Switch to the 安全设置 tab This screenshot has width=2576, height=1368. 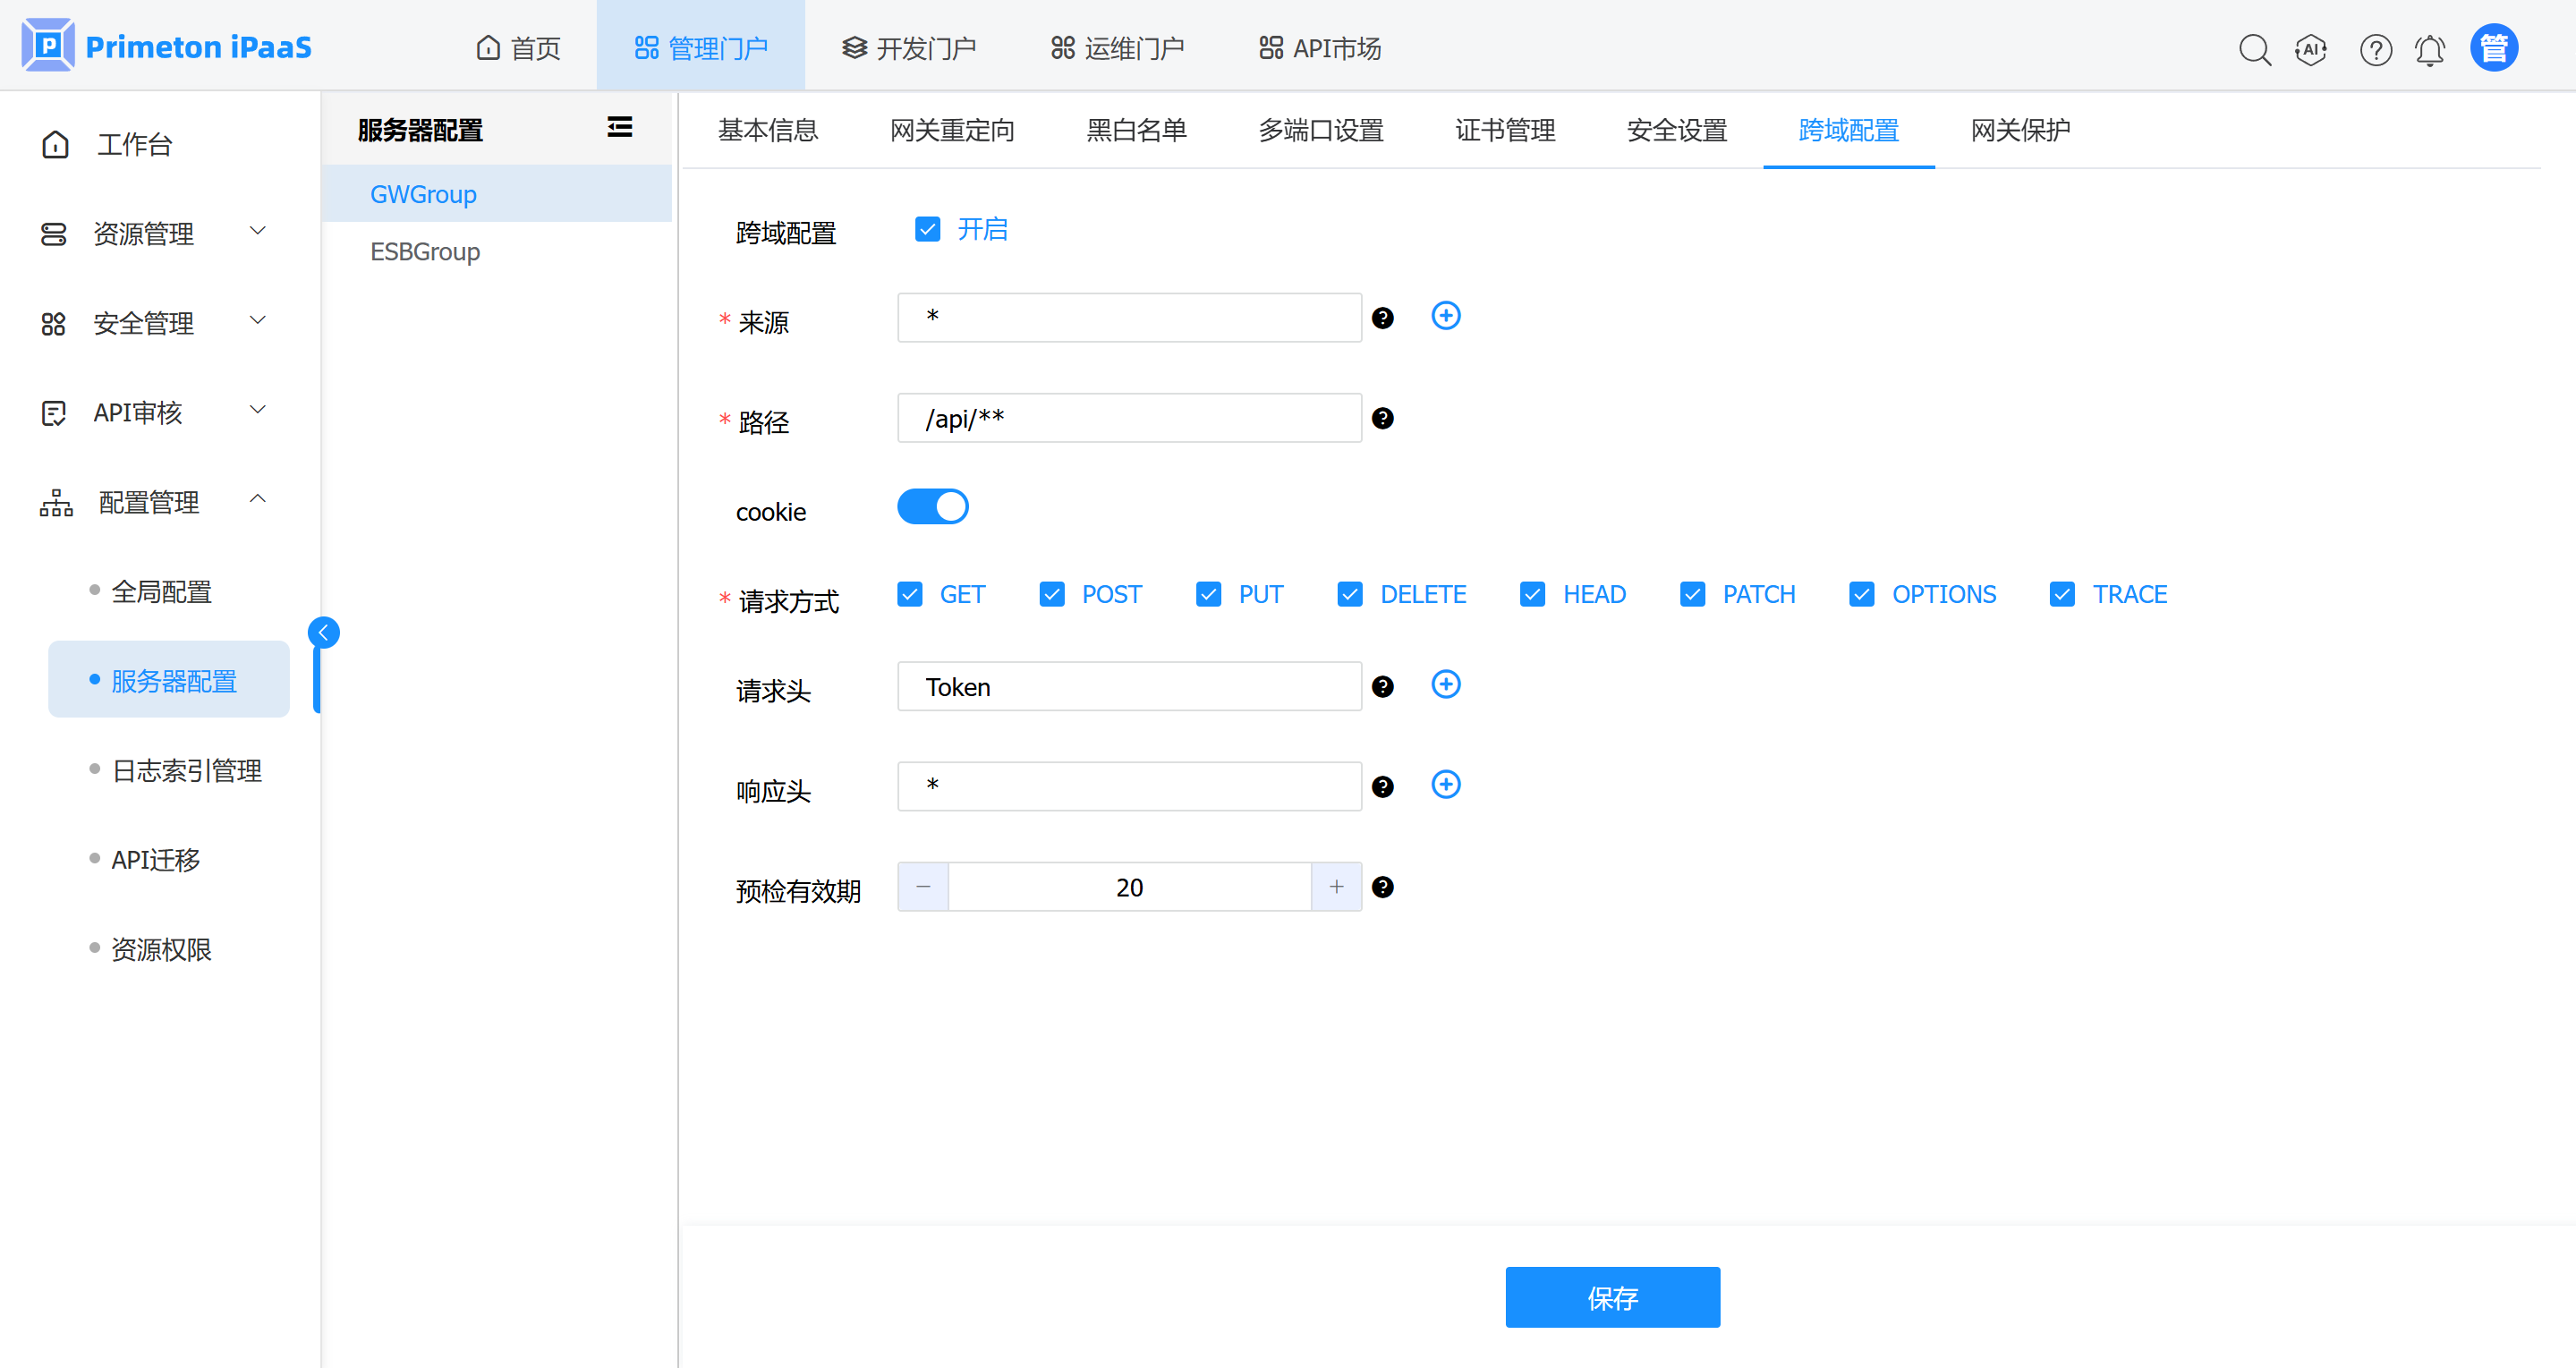(x=1676, y=130)
